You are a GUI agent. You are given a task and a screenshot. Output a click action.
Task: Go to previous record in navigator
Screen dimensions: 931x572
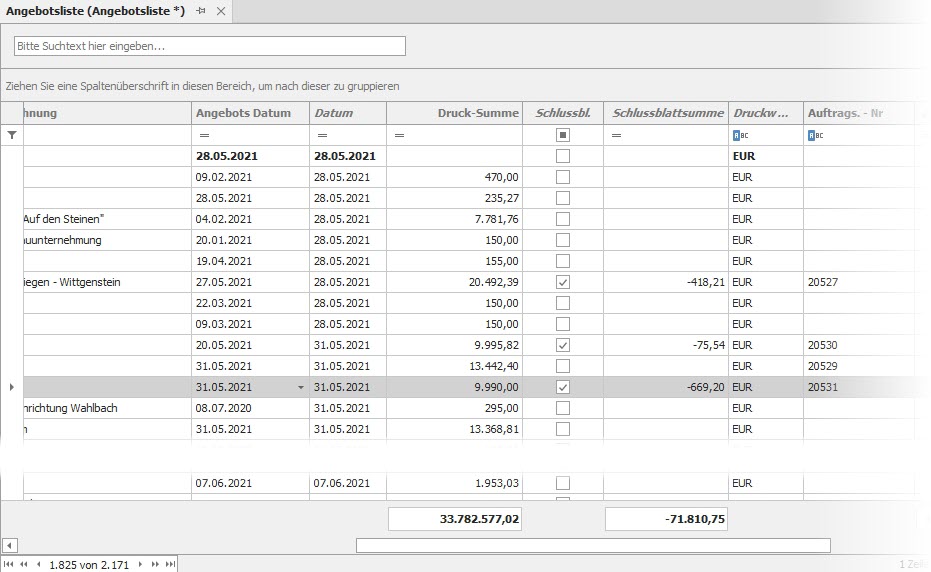(x=38, y=565)
